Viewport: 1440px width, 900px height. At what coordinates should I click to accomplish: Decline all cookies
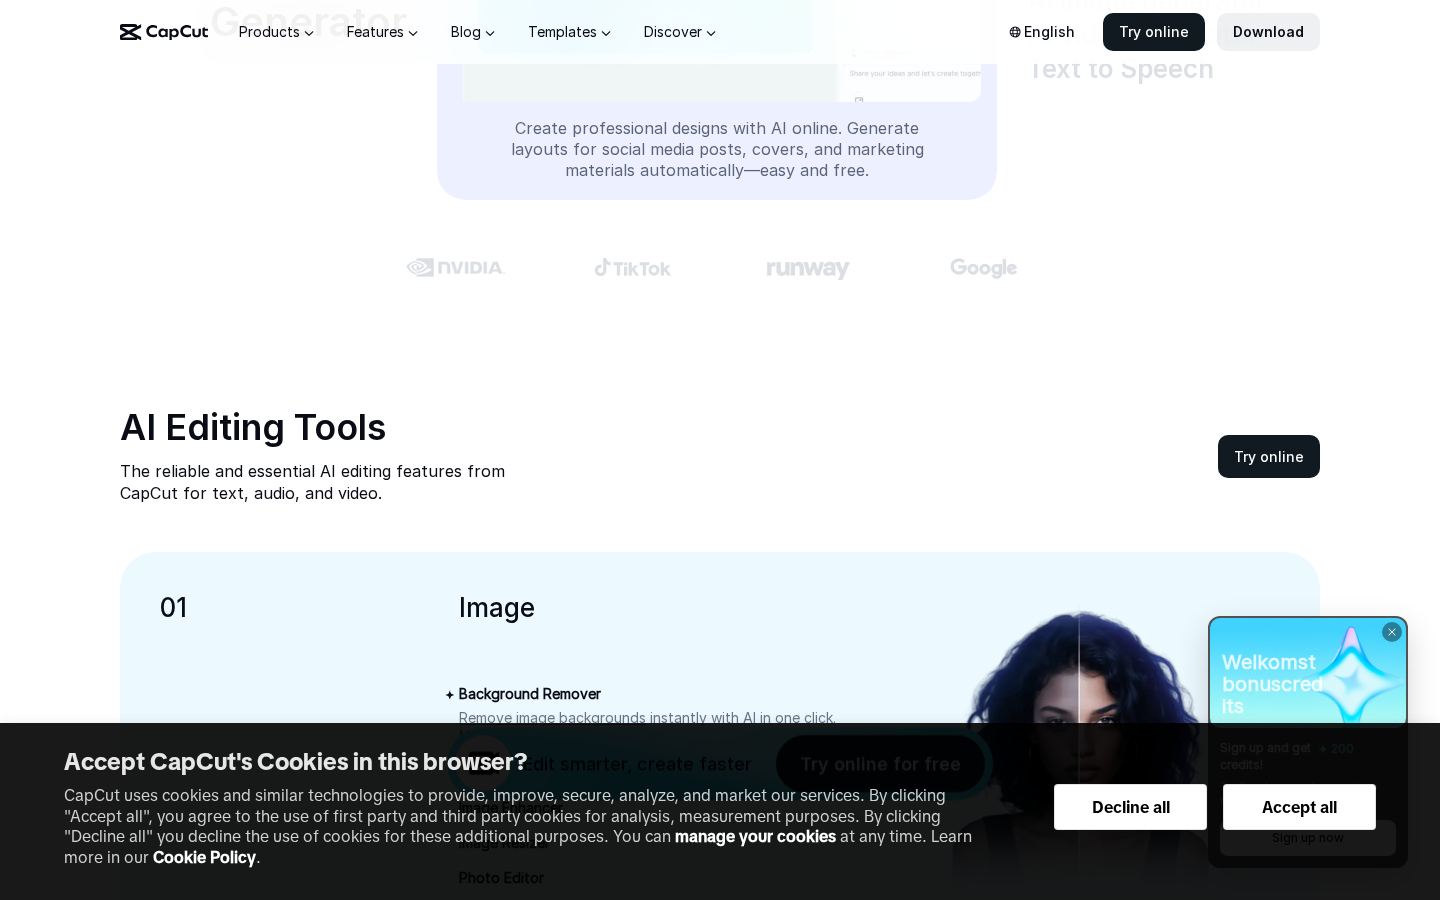pos(1130,807)
